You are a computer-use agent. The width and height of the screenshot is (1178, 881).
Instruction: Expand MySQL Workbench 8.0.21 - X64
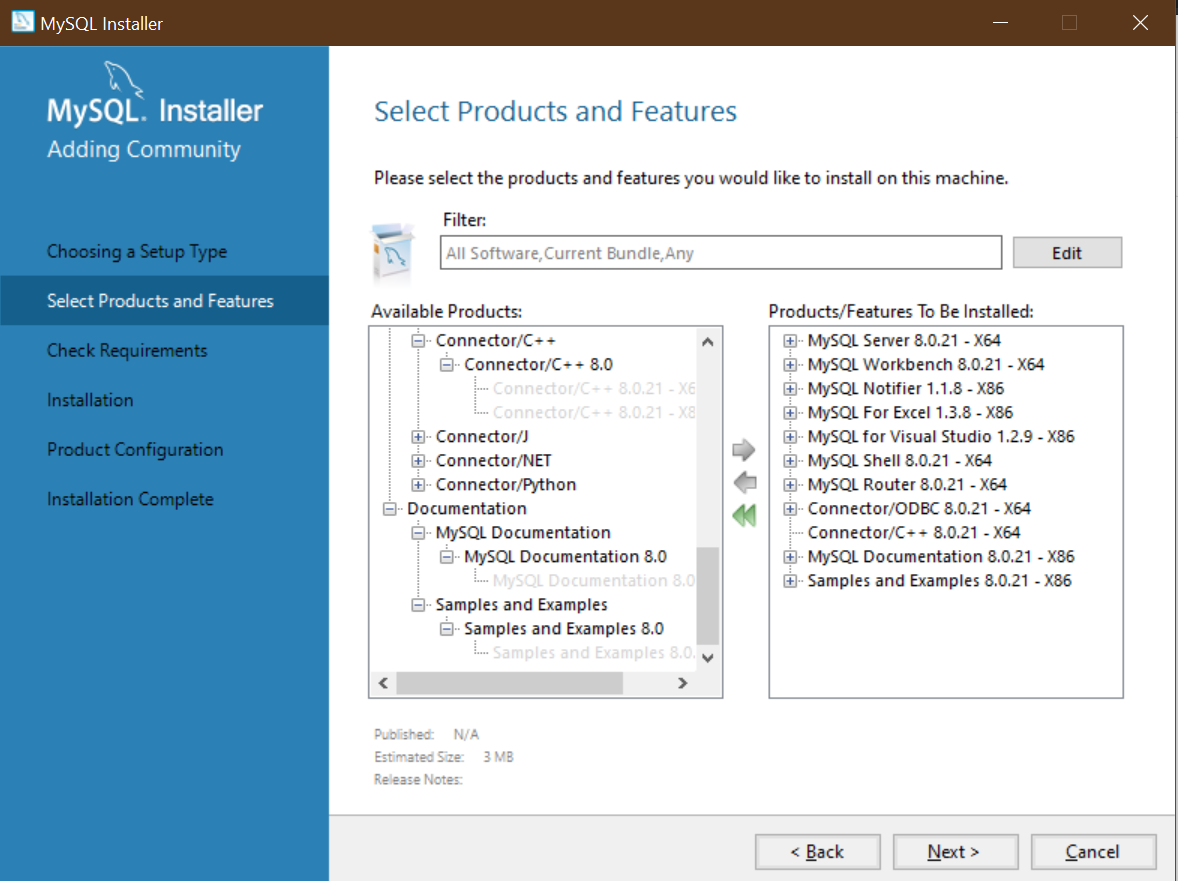tap(790, 365)
